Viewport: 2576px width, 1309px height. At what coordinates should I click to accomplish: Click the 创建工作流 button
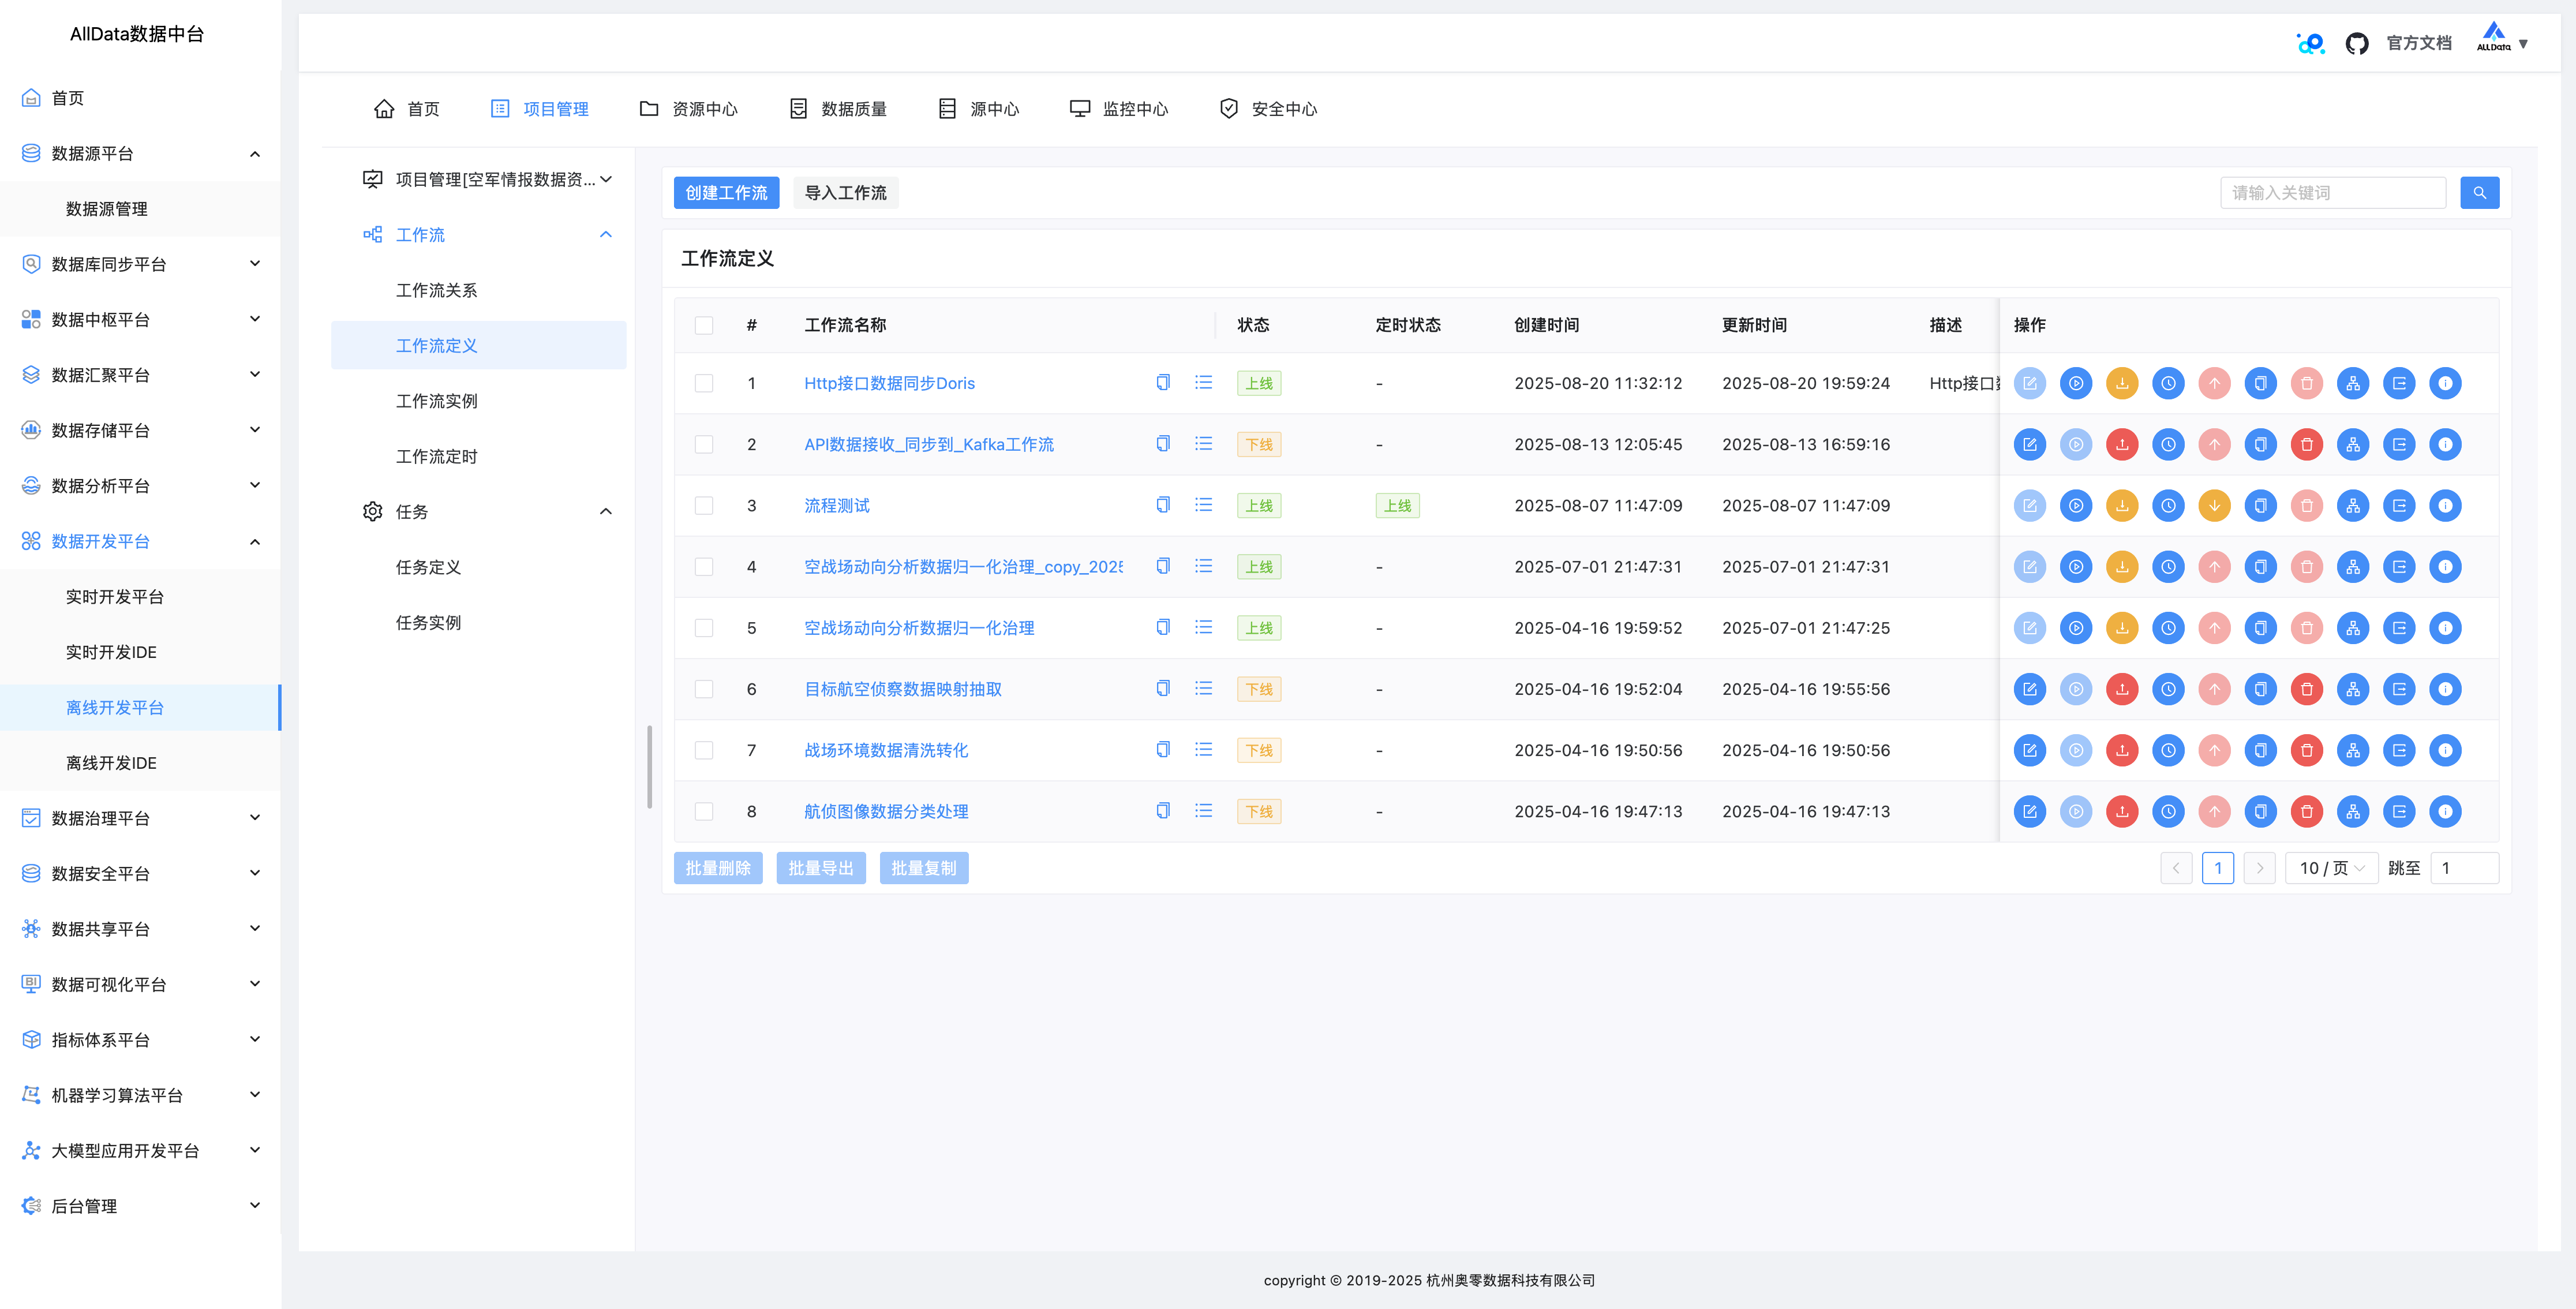click(x=726, y=193)
